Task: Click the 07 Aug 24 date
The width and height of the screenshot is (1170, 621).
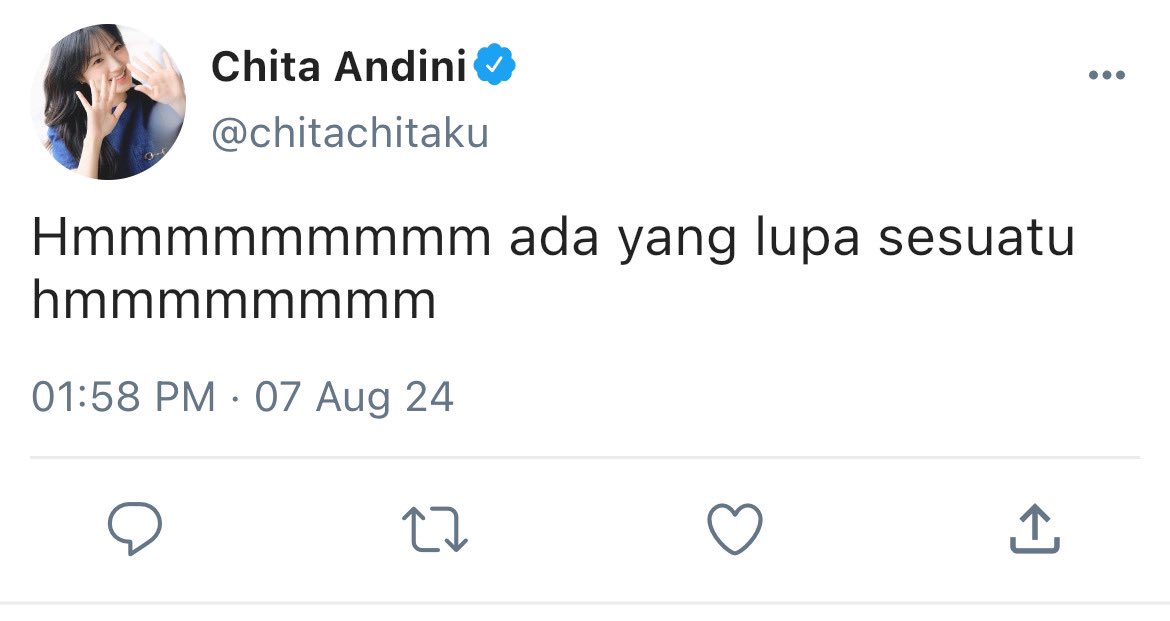Action: 354,396
